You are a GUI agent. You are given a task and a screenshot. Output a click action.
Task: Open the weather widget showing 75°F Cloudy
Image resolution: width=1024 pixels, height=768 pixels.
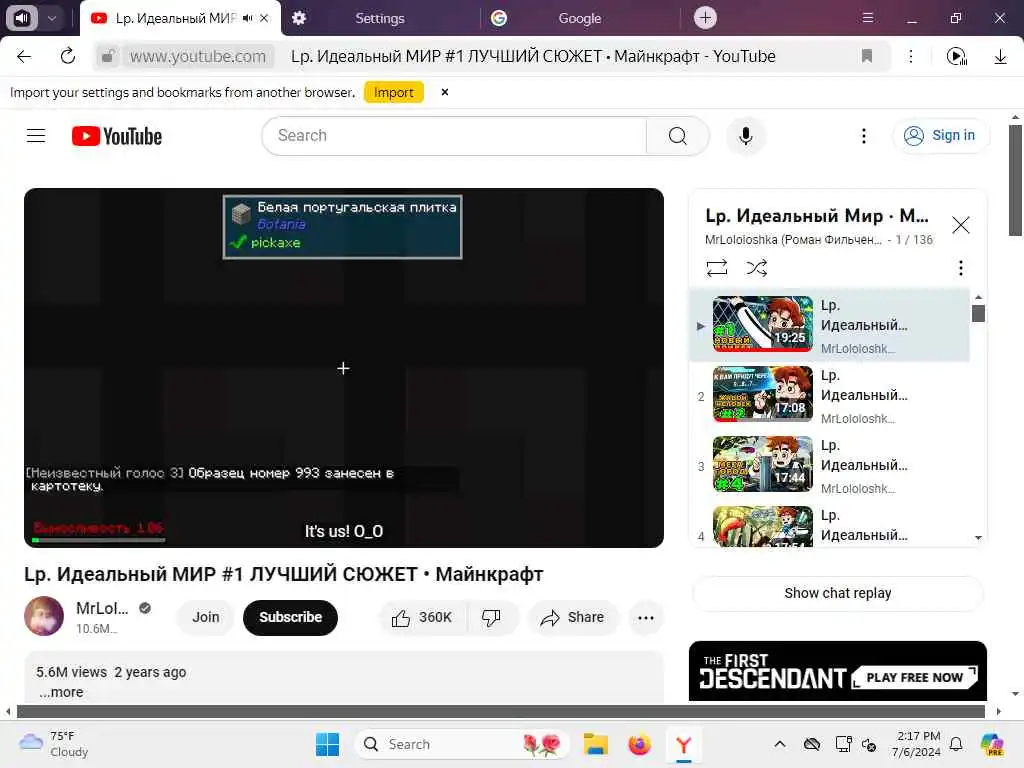pos(54,744)
